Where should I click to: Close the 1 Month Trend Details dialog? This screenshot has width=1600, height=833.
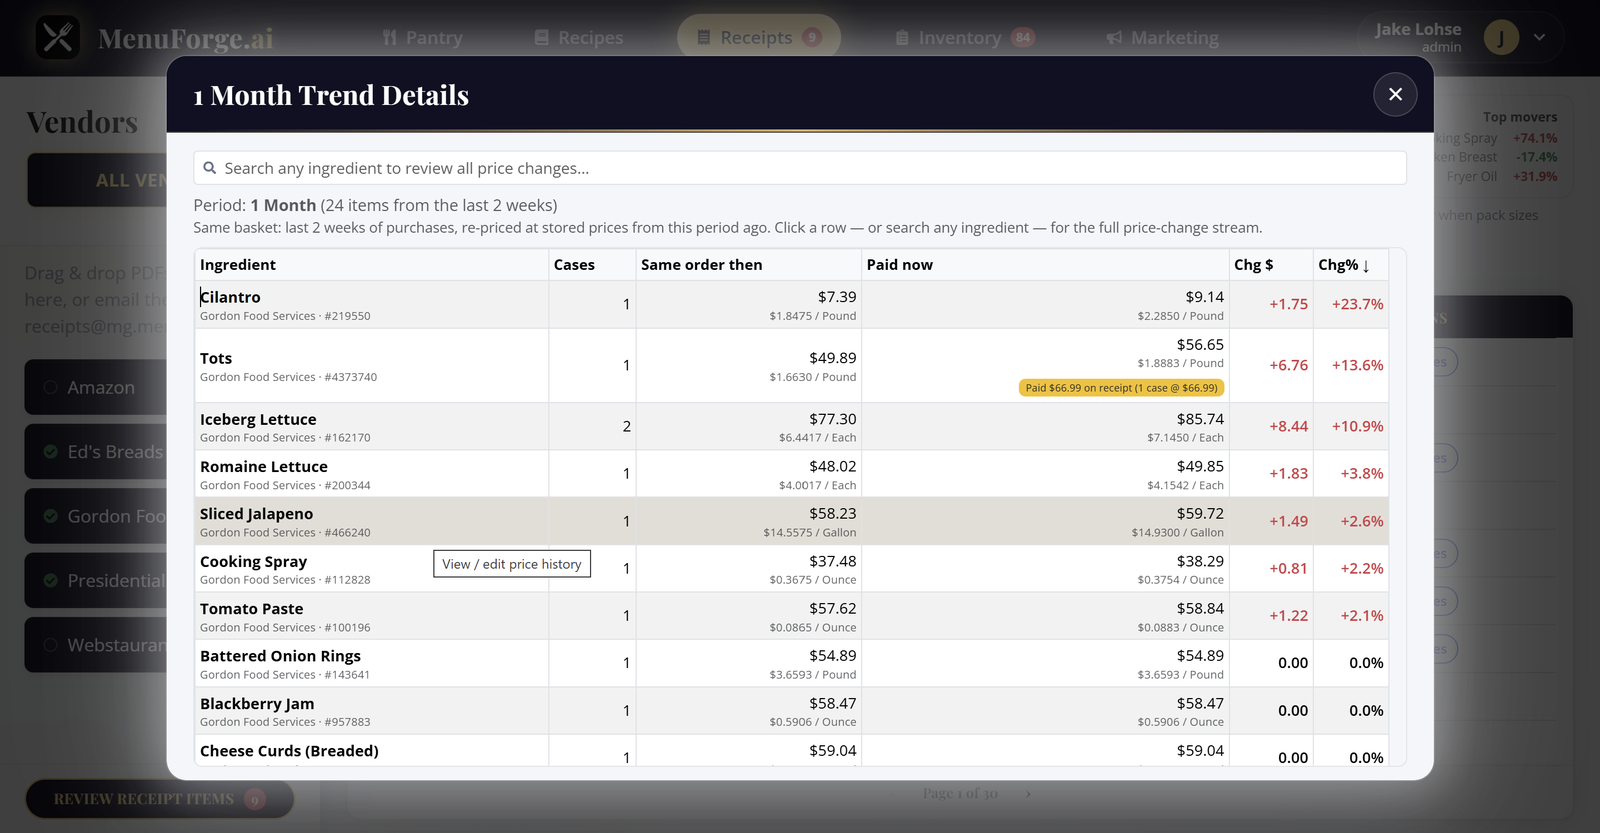[1395, 94]
